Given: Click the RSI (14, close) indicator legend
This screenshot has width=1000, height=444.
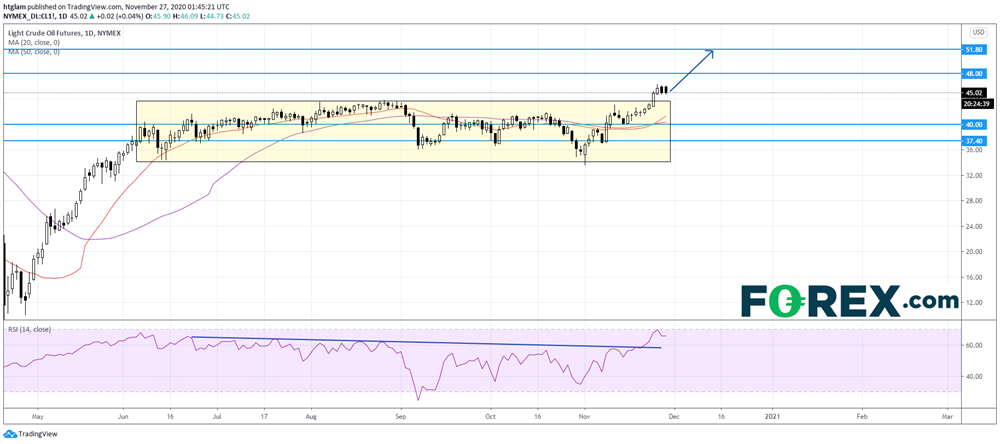Looking at the screenshot, I should (29, 329).
